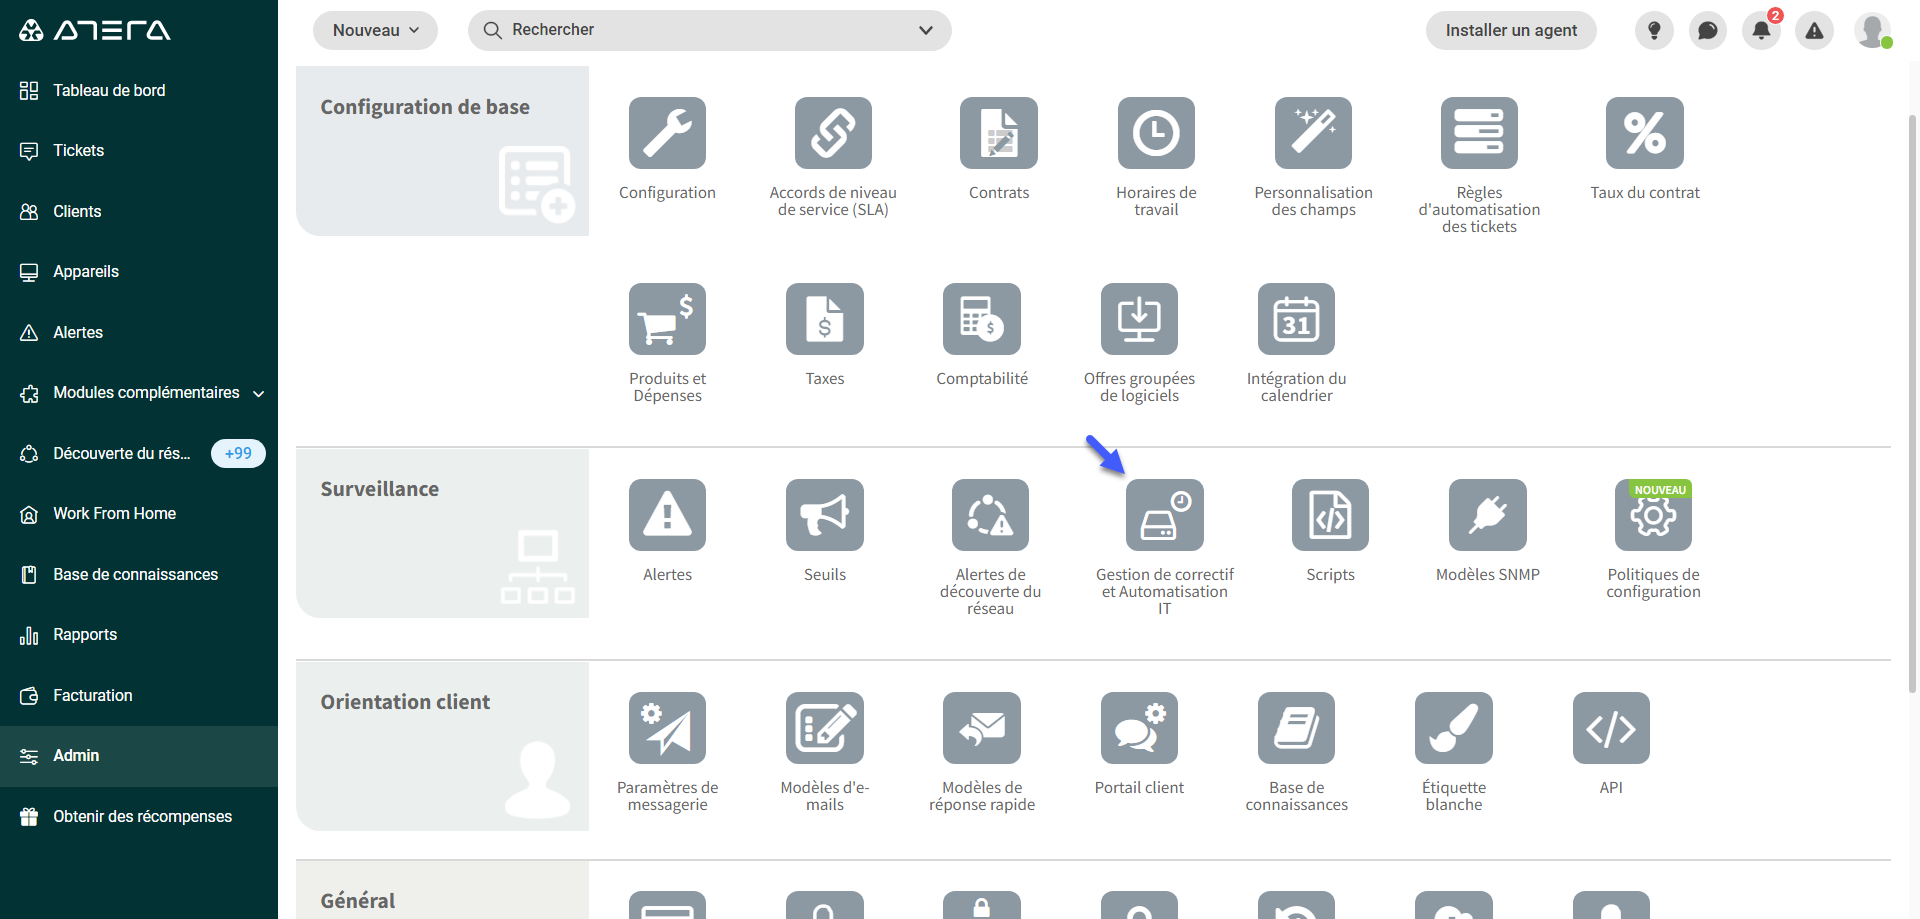
Task: Open Modèles de réponse rapide icon
Action: click(982, 728)
